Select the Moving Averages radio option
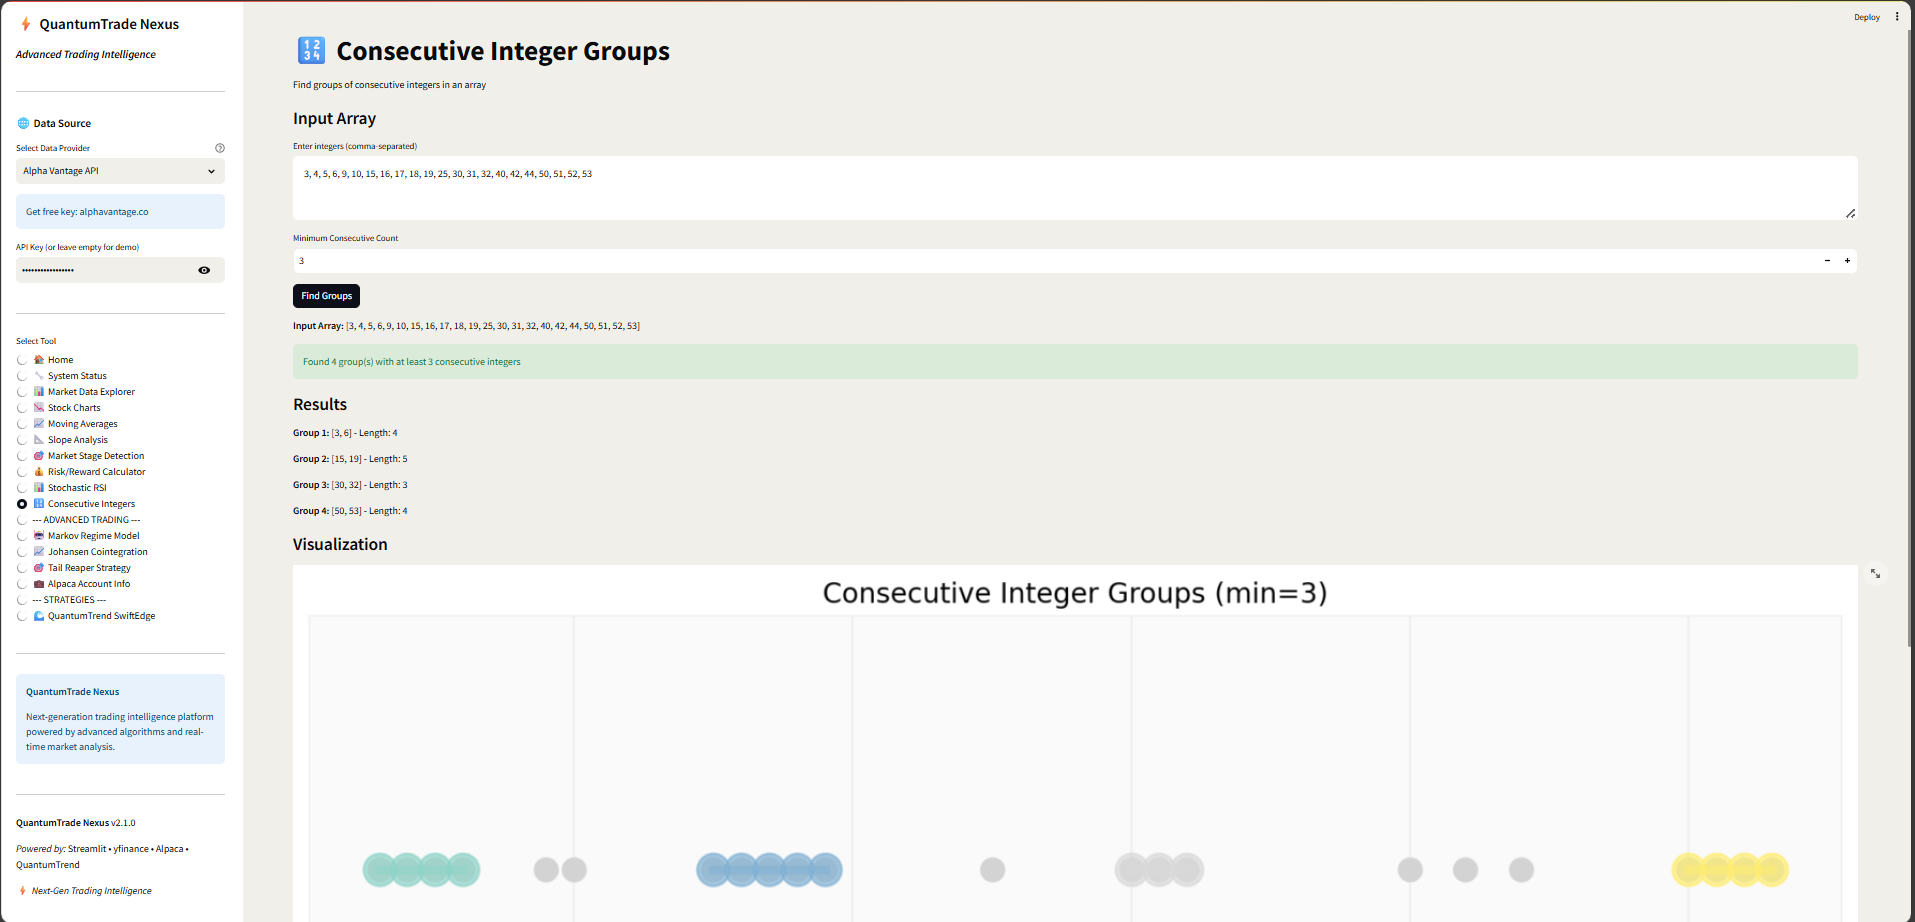 point(22,424)
